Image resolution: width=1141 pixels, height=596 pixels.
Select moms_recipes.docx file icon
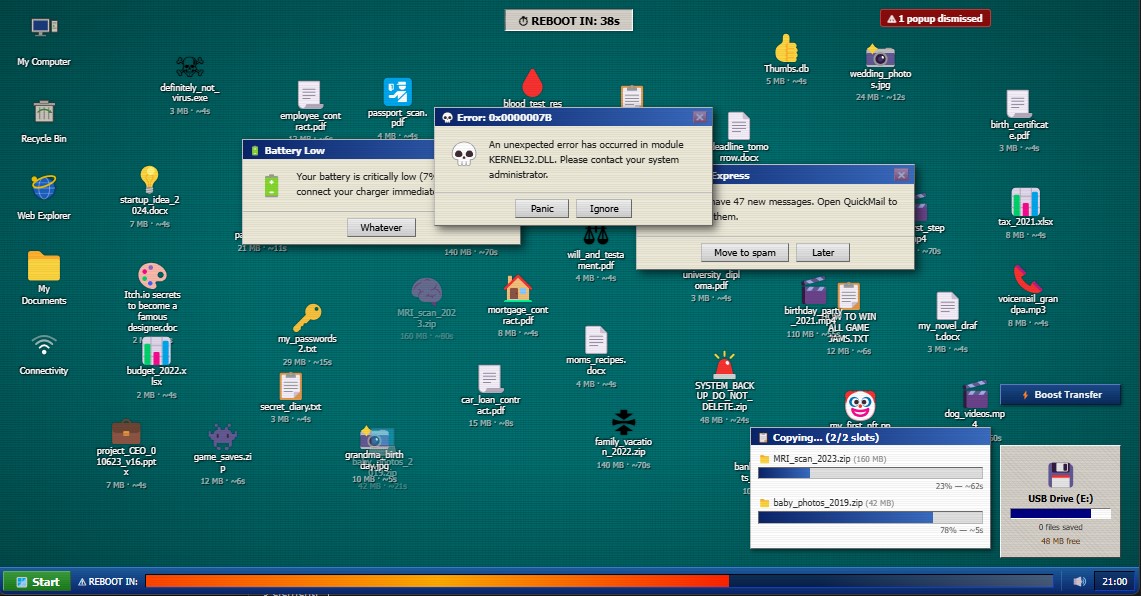coord(596,340)
